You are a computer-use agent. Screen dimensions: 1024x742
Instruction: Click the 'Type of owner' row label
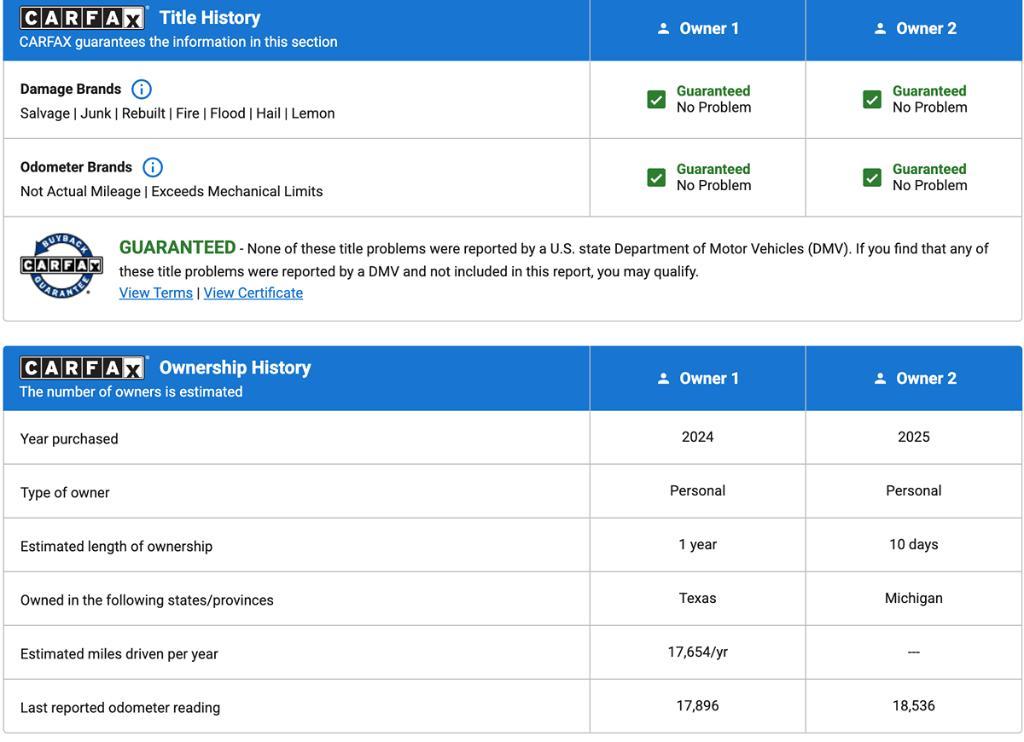(x=65, y=492)
